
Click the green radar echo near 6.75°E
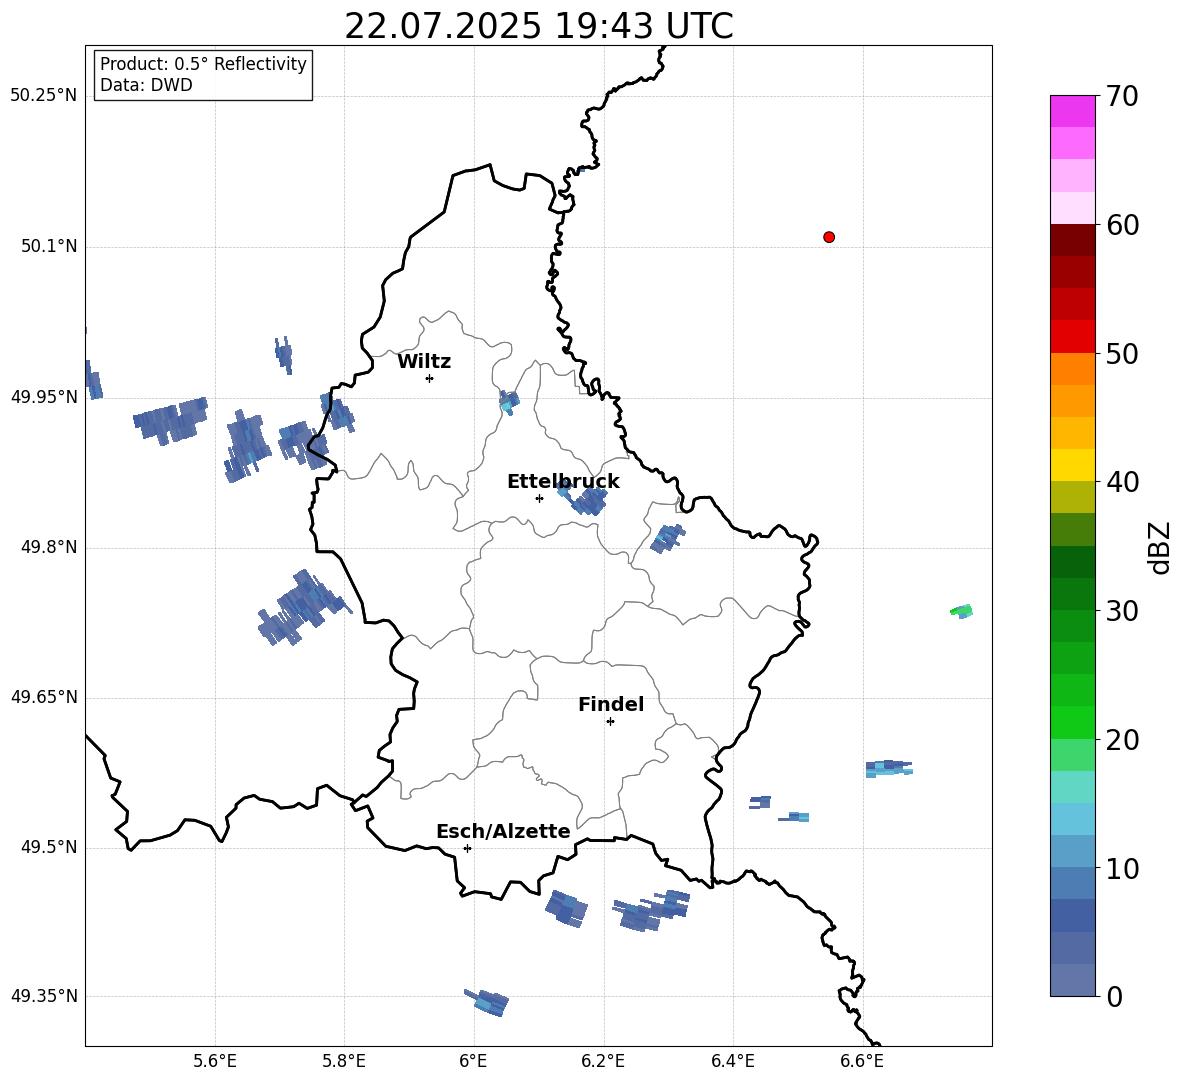pyautogui.click(x=961, y=611)
